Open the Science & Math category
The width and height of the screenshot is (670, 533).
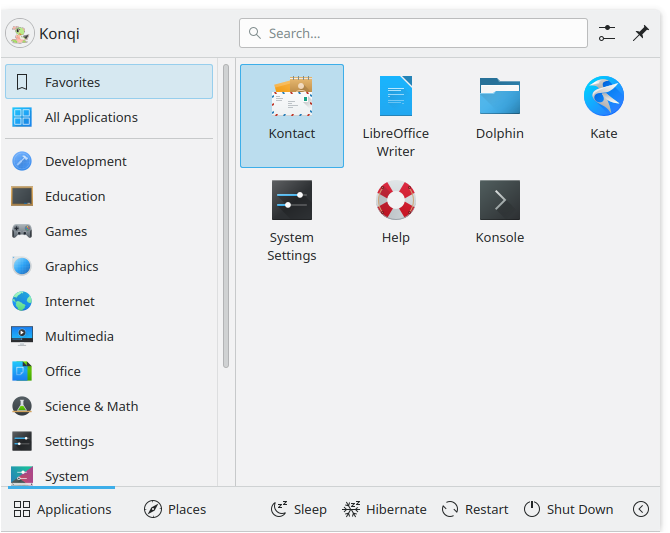(x=109, y=406)
